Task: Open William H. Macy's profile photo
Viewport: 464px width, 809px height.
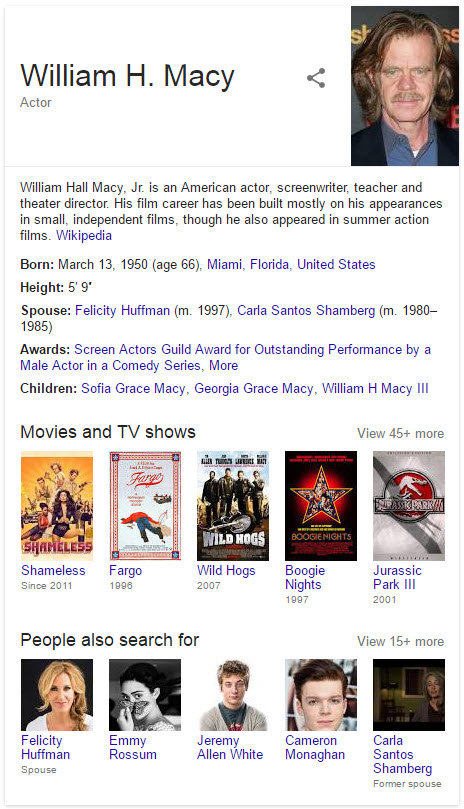Action: (405, 86)
